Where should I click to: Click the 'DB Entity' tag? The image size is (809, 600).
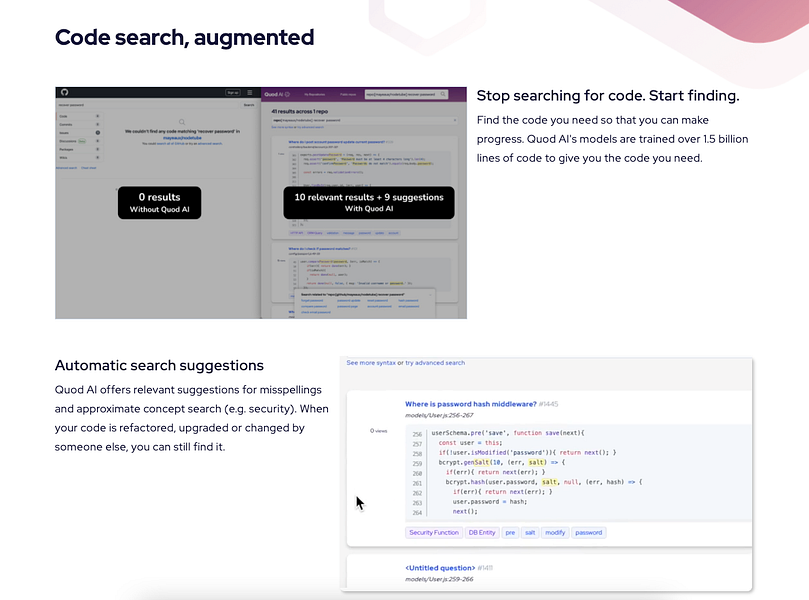click(x=482, y=532)
